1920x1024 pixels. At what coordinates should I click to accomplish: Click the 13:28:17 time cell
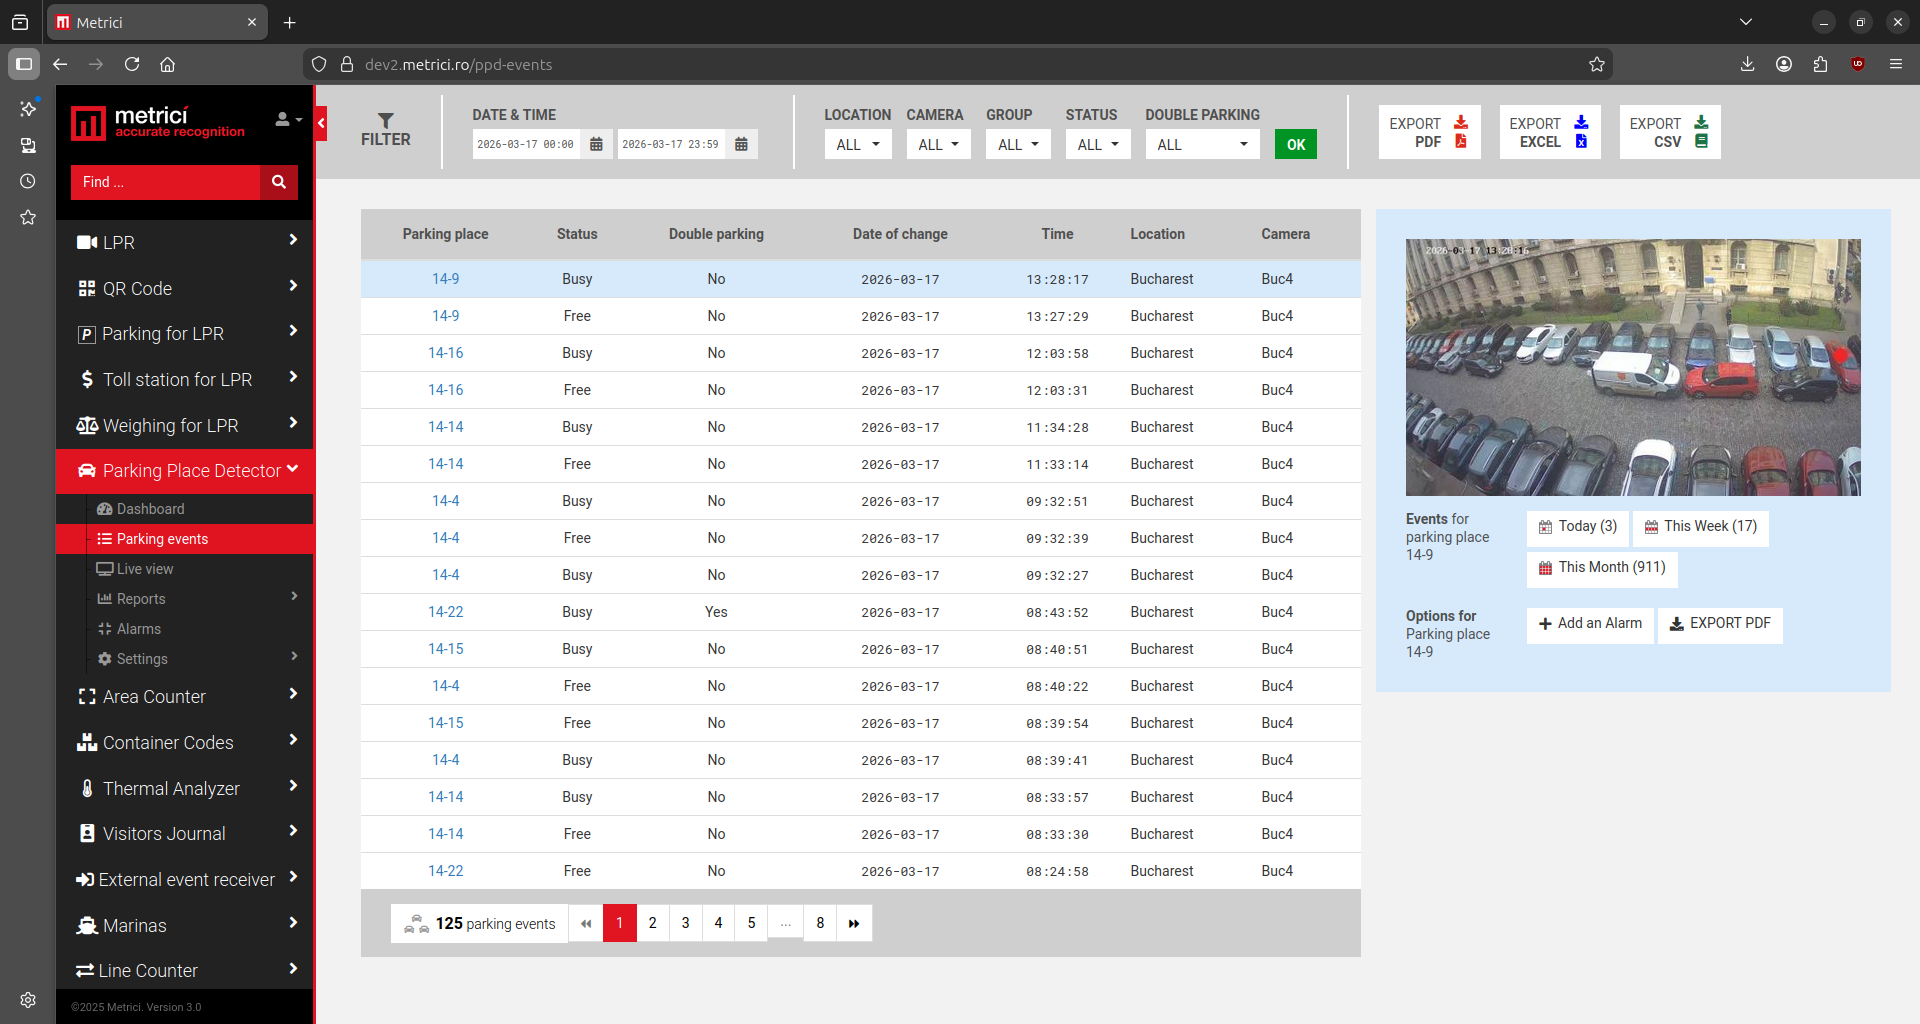pos(1057,280)
